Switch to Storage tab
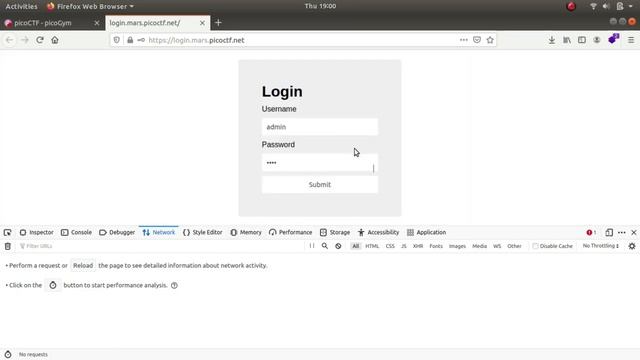 click(335, 232)
